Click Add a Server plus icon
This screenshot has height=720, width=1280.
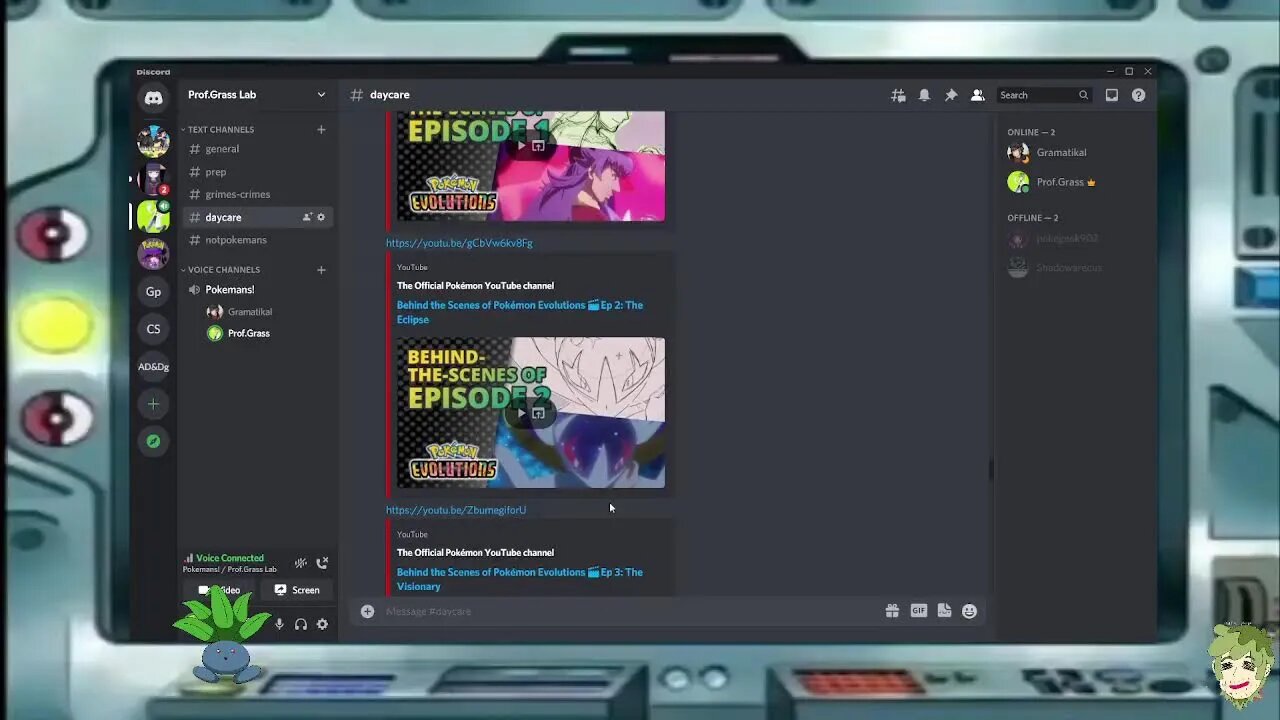pyautogui.click(x=153, y=404)
